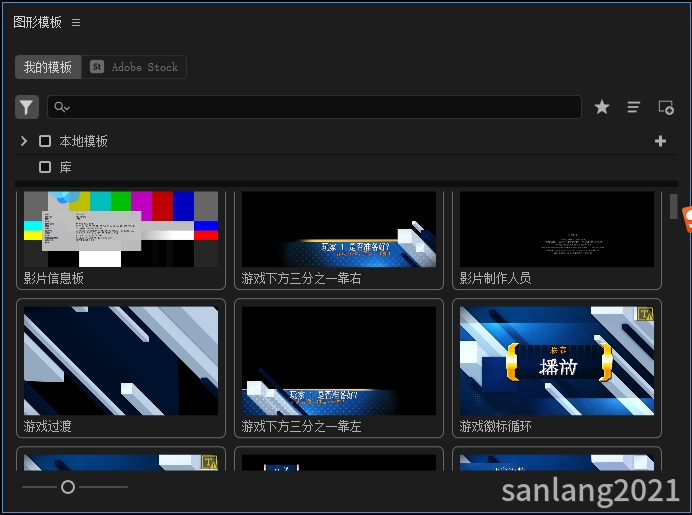Image resolution: width=692 pixels, height=515 pixels.
Task: Select the 影片制作人员 template thumbnail
Action: tap(557, 229)
